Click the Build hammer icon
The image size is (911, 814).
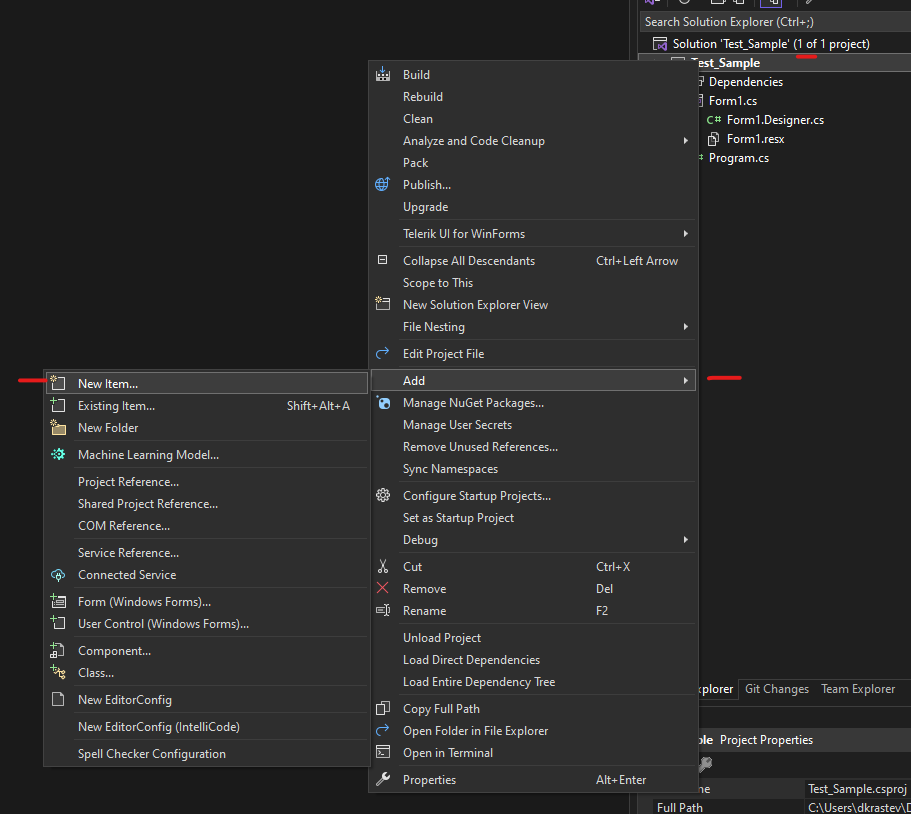(x=384, y=74)
